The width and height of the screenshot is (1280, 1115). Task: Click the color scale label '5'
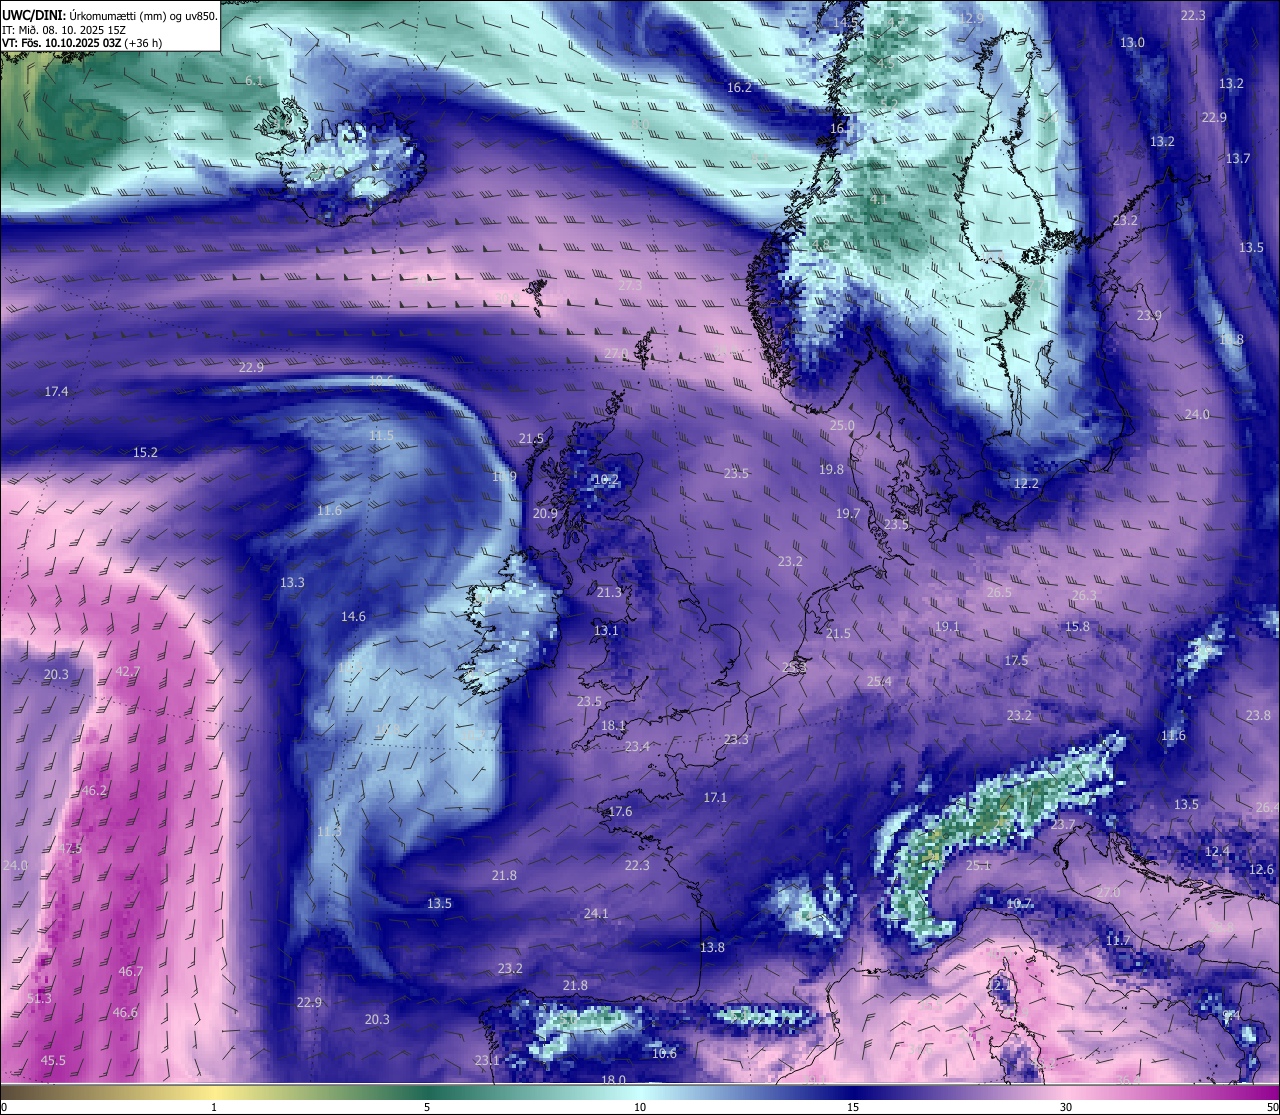(x=427, y=1106)
